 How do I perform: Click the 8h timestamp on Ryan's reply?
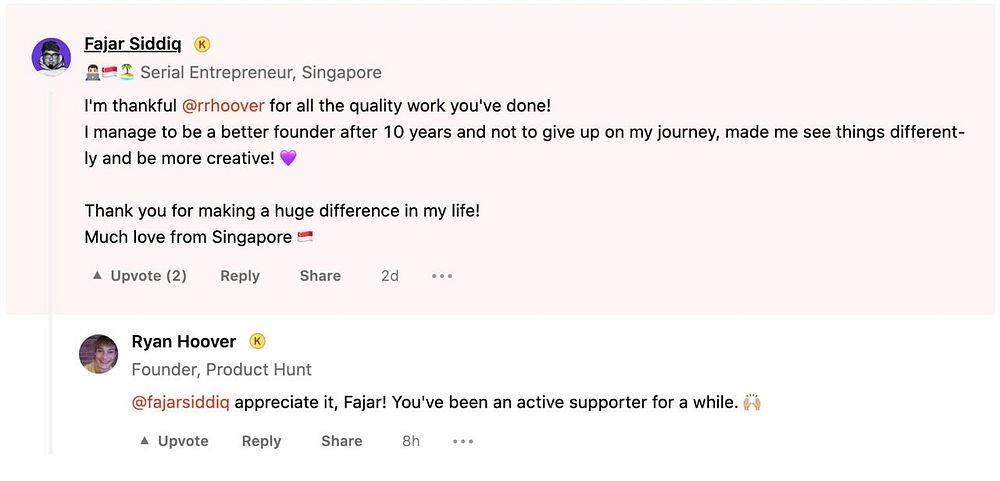411,441
